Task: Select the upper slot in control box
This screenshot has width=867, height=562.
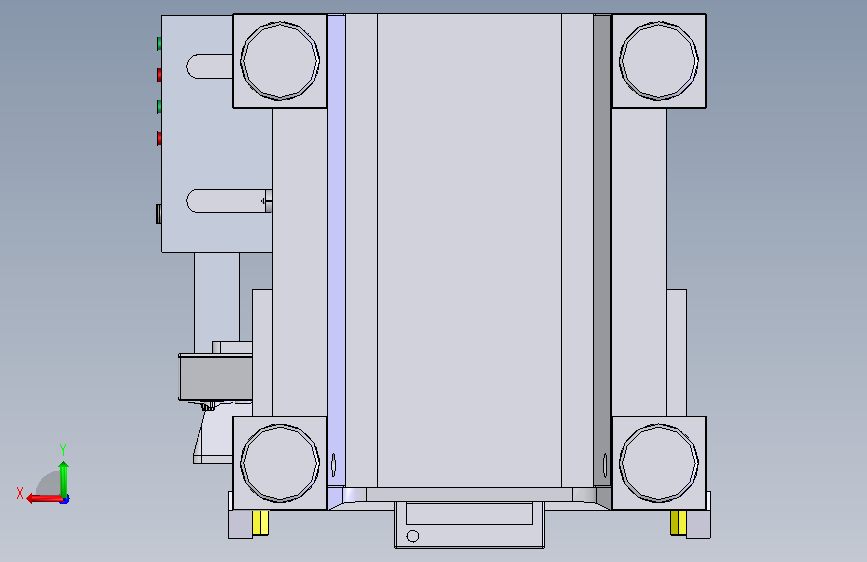Action: 210,66
